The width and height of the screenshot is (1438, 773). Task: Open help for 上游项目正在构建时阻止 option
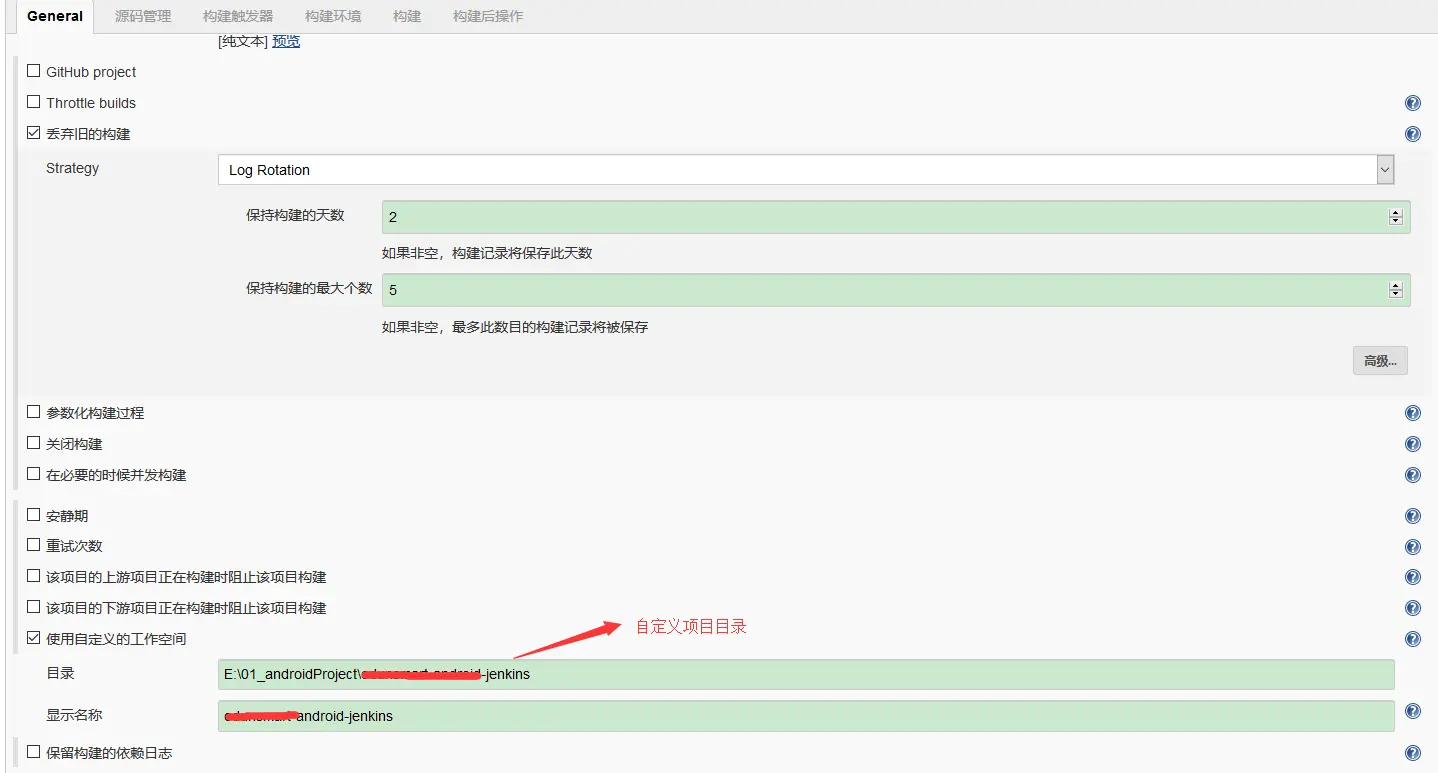tap(1412, 577)
